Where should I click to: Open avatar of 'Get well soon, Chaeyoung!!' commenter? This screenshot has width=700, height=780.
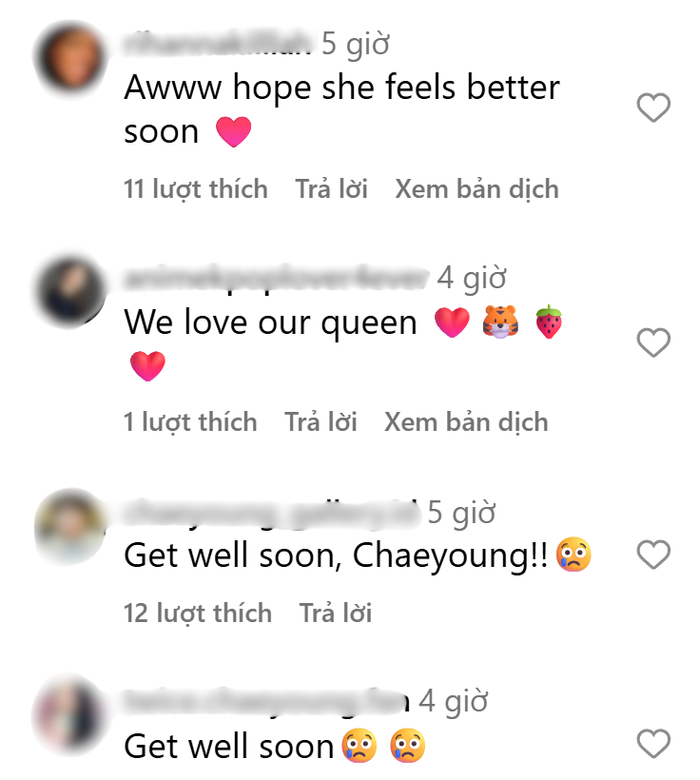tap(70, 527)
